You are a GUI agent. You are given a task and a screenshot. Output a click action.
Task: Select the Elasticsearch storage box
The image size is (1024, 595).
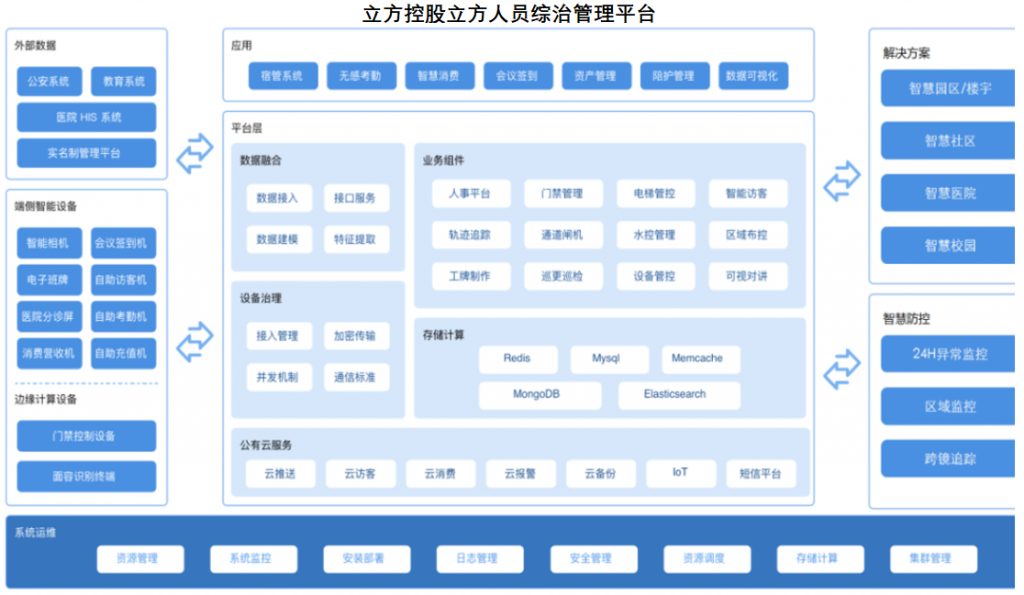tap(675, 394)
